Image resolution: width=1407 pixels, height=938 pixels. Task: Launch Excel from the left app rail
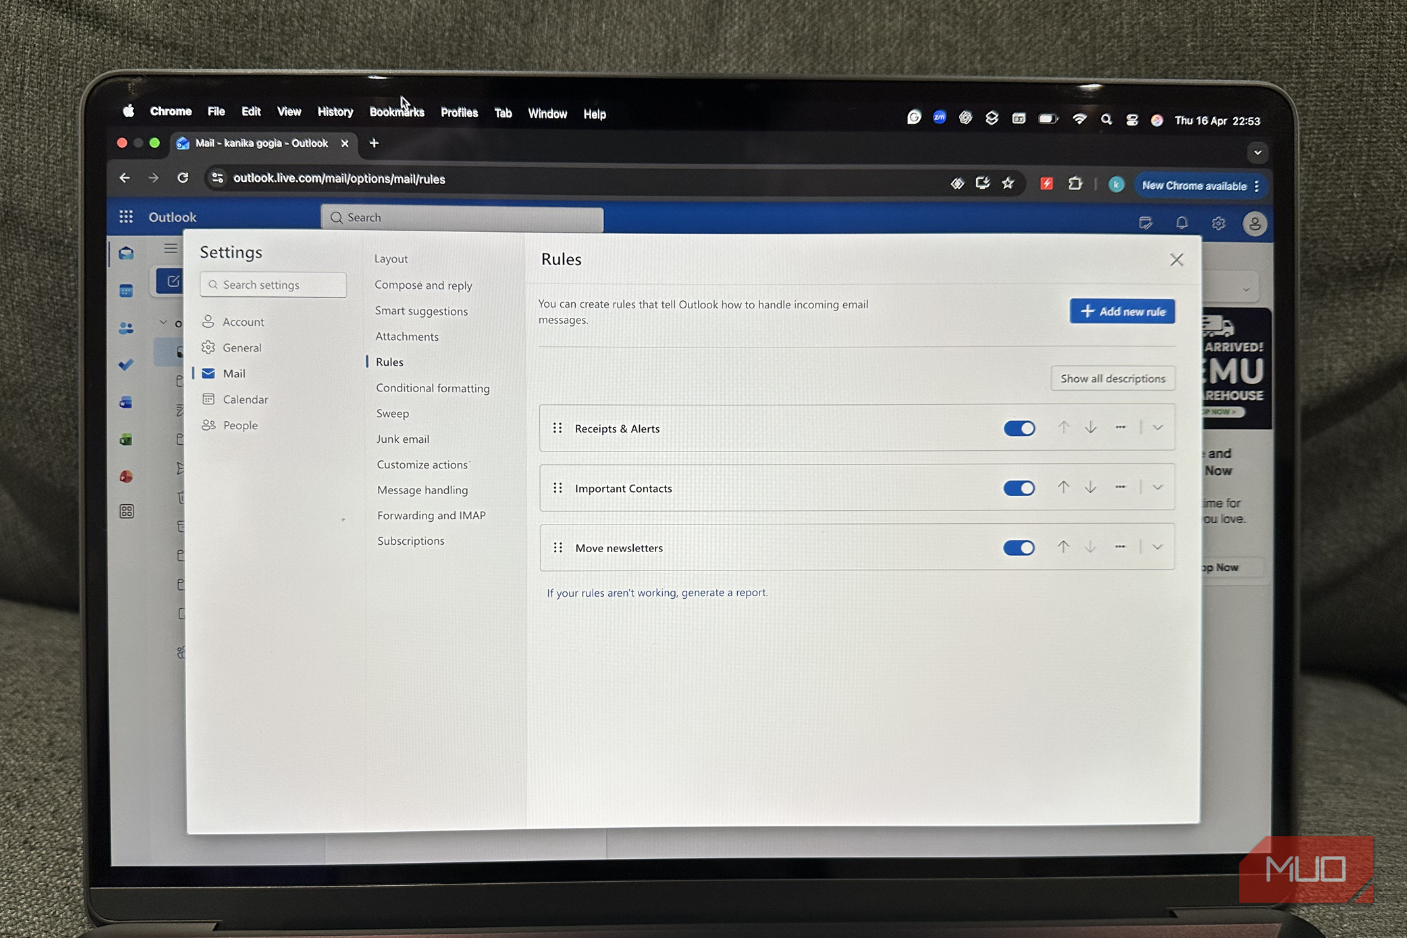pyautogui.click(x=126, y=439)
